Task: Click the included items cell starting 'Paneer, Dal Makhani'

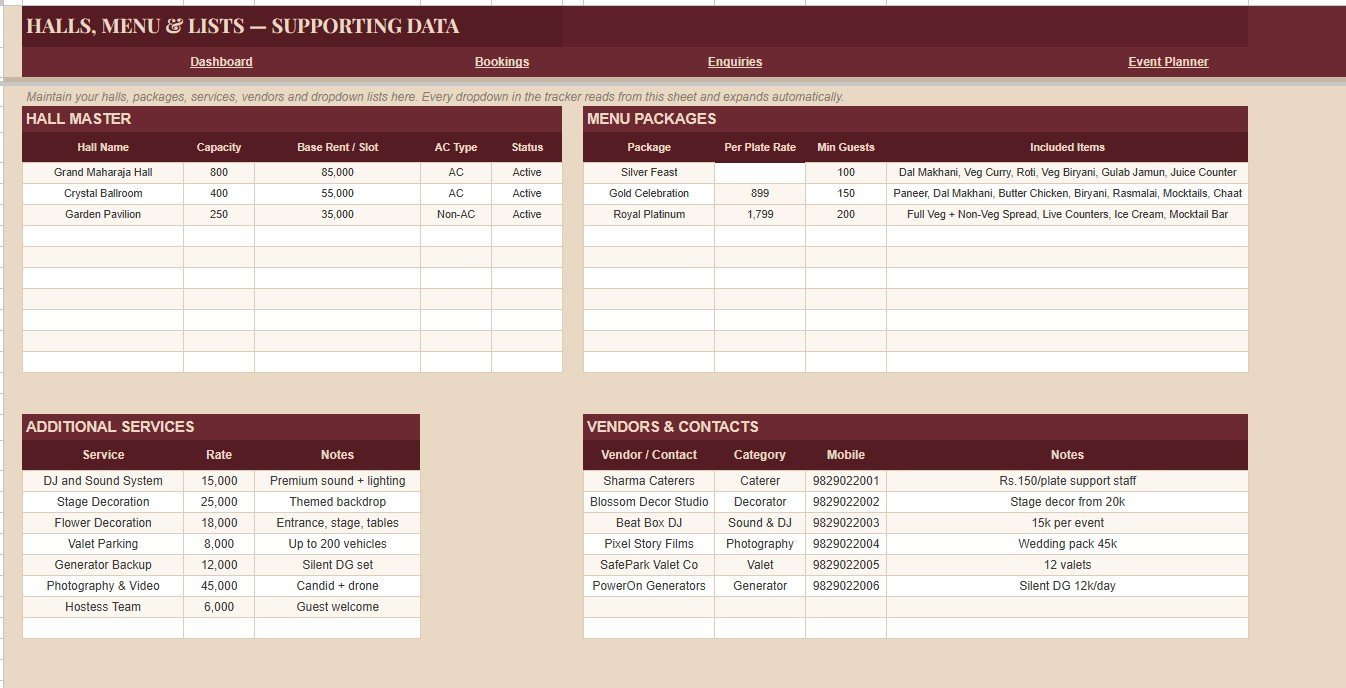Action: (1067, 194)
